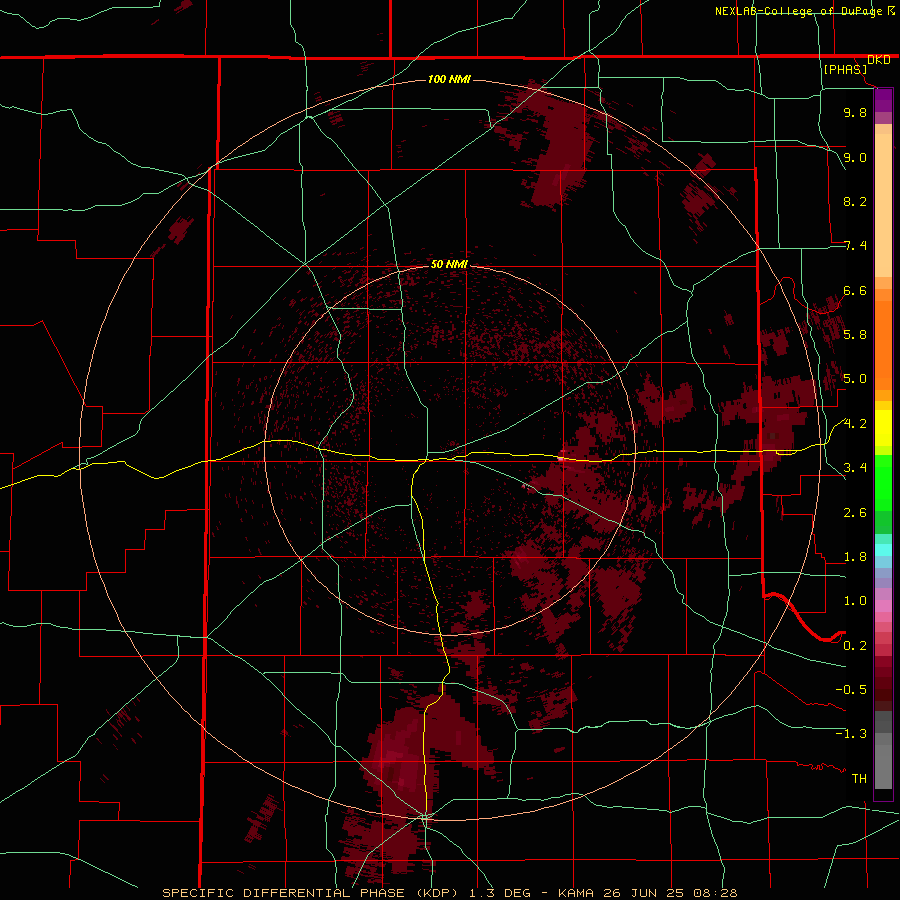Click the 0.2 scale value
The width and height of the screenshot is (900, 900).
(x=855, y=645)
